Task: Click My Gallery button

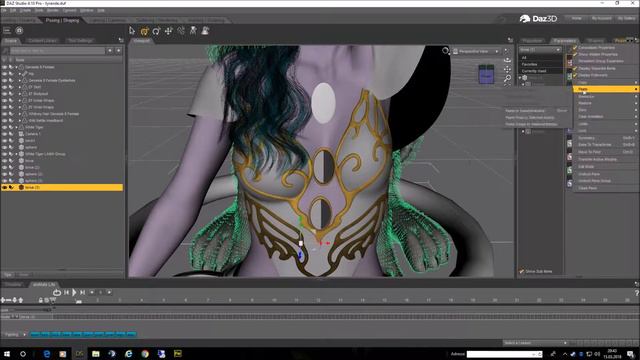Action: point(626,18)
